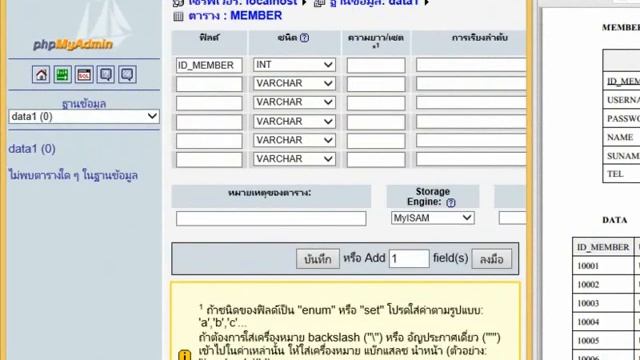Image resolution: width=640 pixels, height=360 pixels.
Task: Open phpMyAdmin documentation icon
Action: click(x=106, y=75)
